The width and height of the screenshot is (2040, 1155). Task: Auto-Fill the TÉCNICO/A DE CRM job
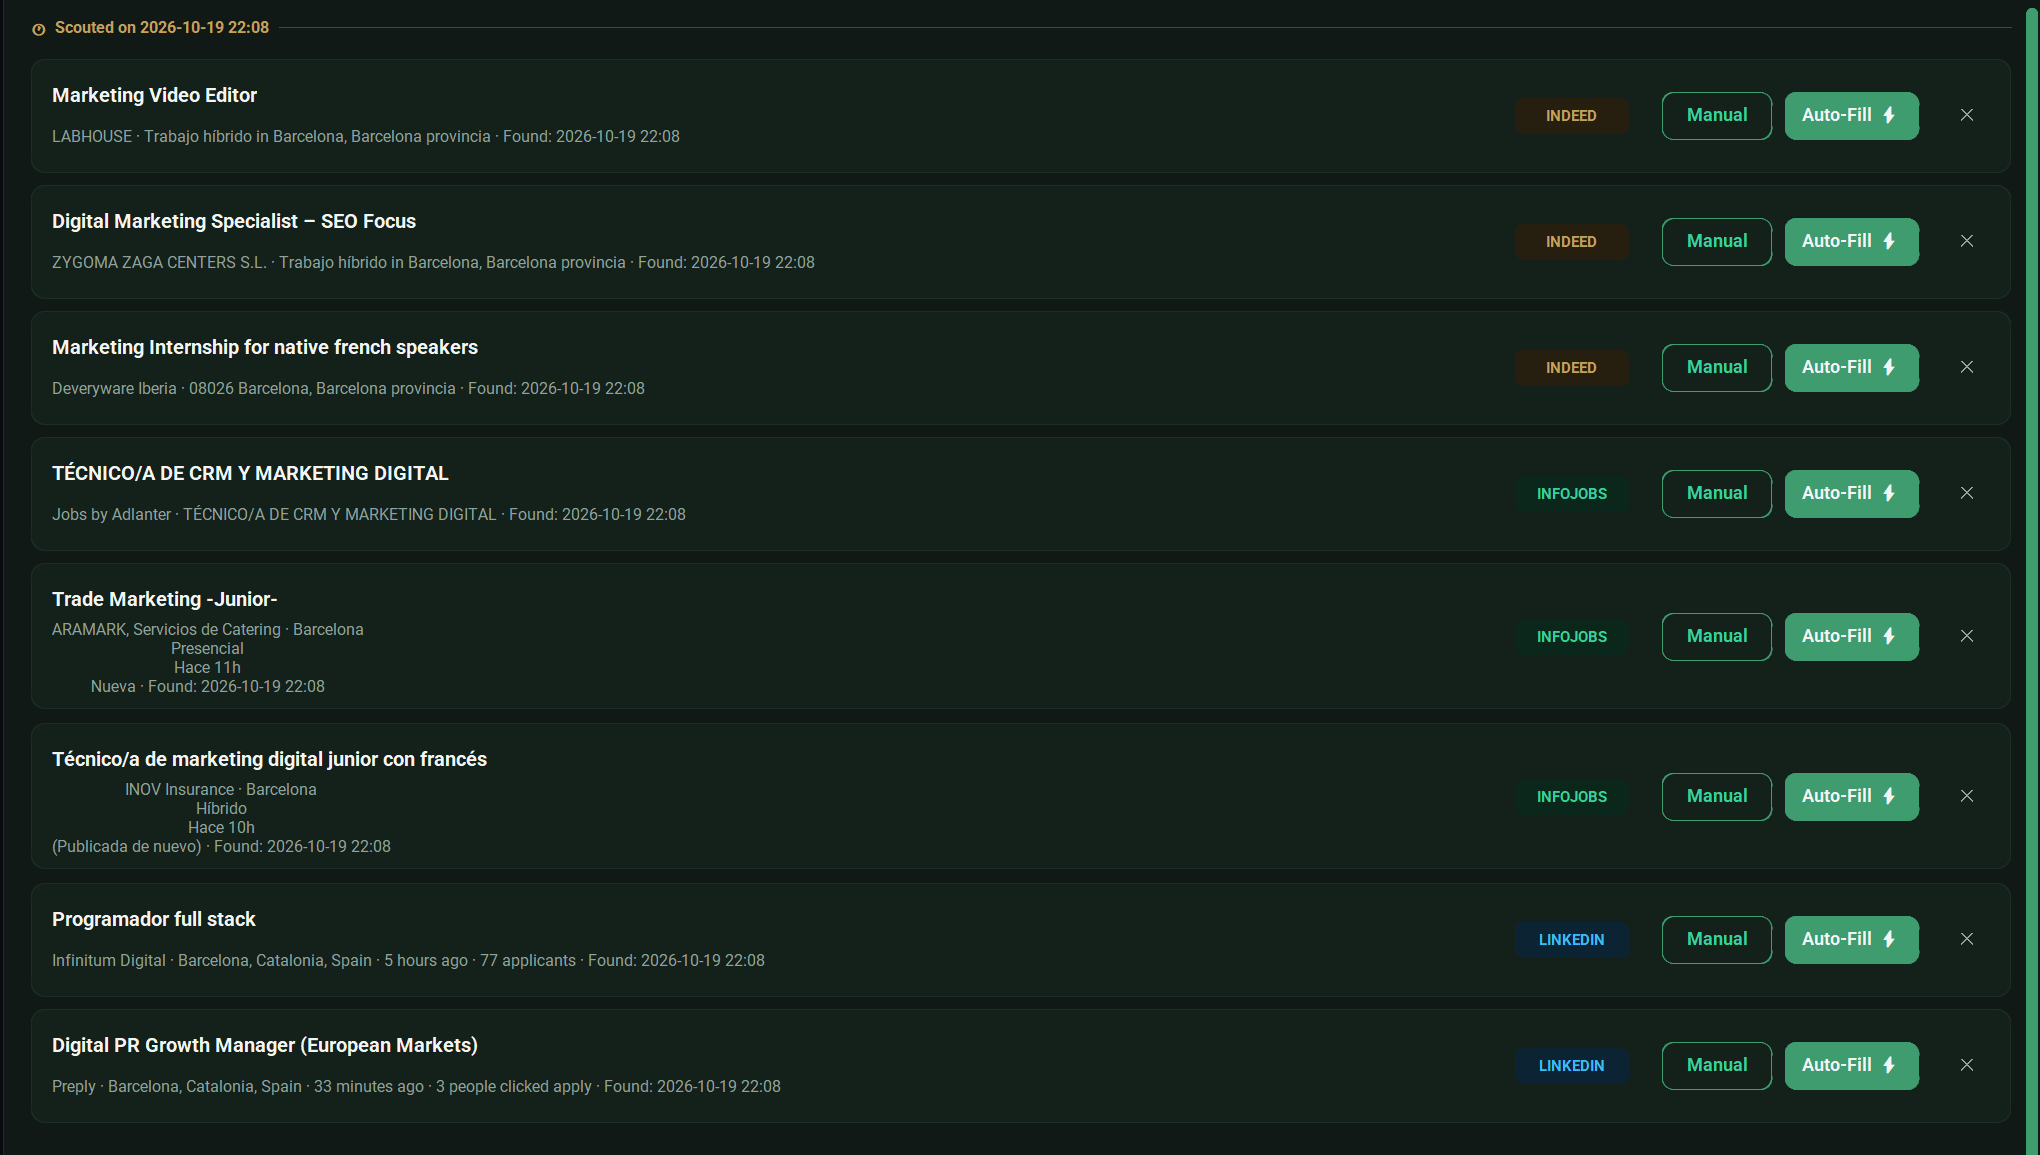tap(1851, 493)
